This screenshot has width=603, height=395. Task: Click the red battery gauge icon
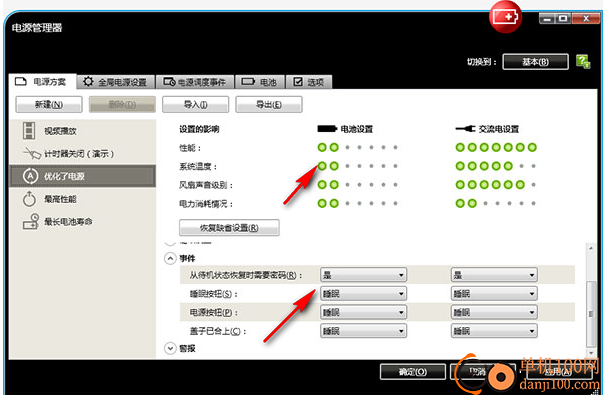505,17
